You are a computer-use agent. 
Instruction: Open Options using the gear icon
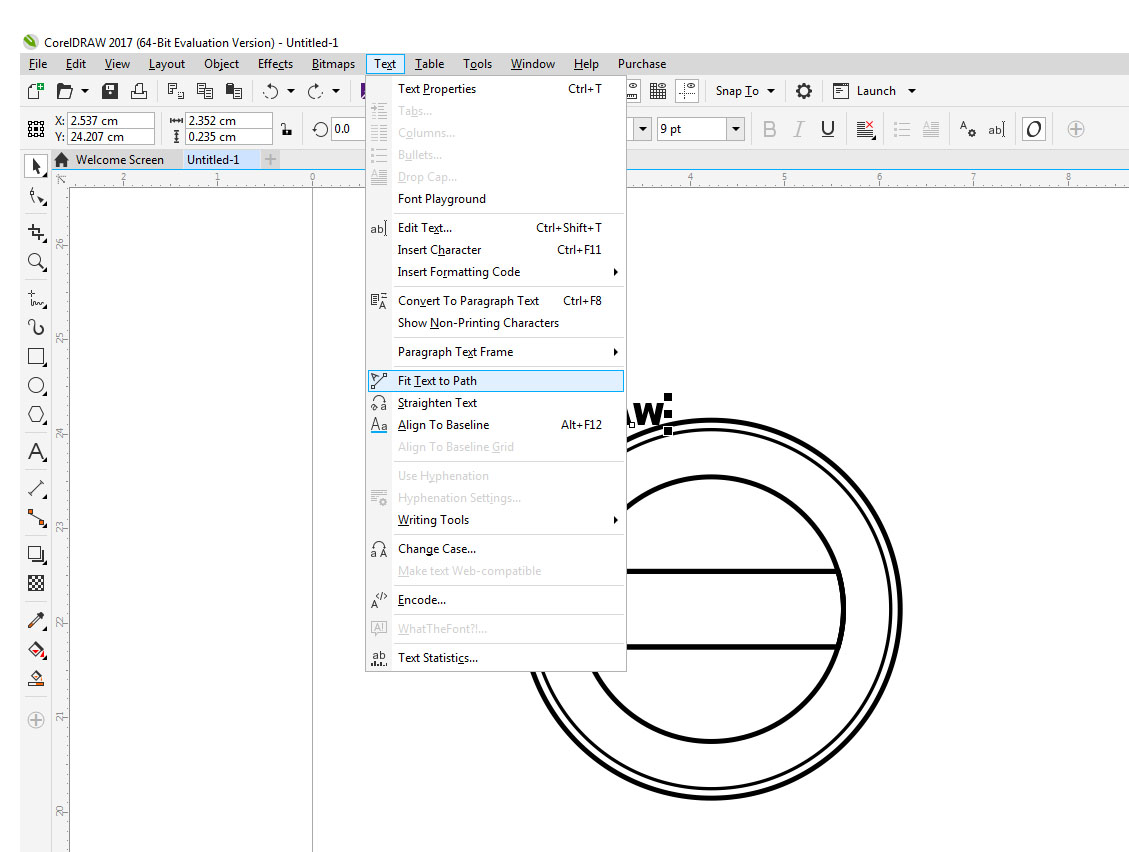coord(804,90)
